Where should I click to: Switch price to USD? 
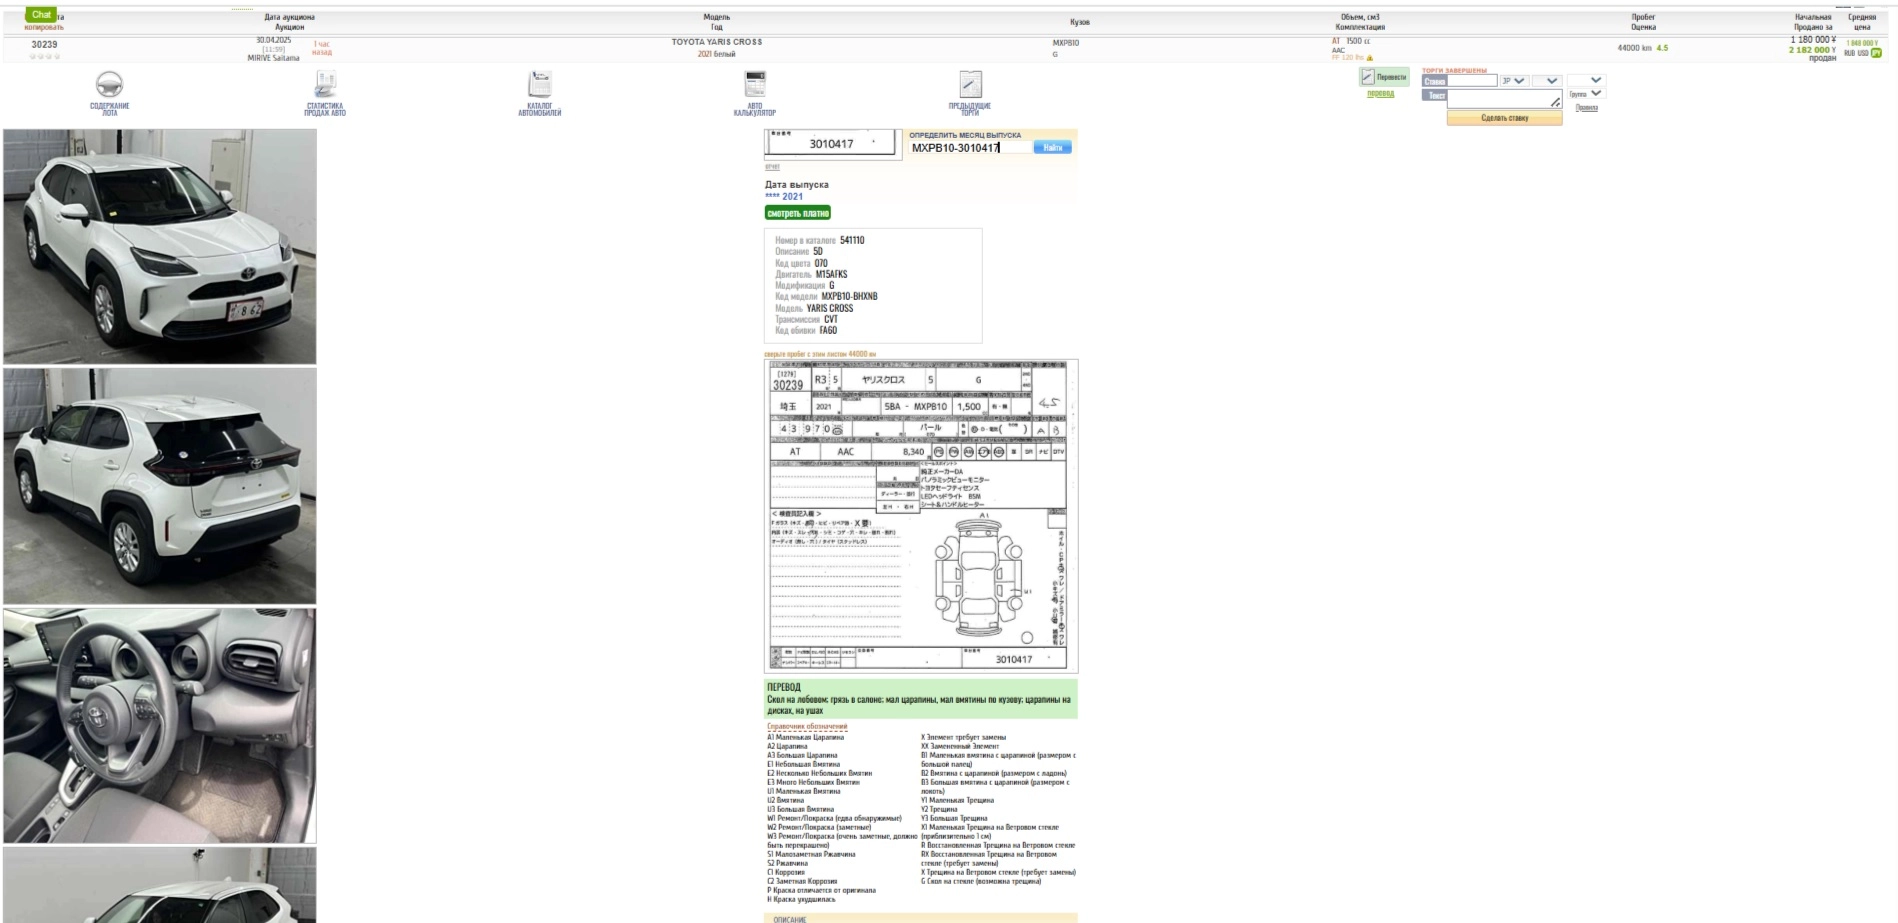(x=1863, y=53)
